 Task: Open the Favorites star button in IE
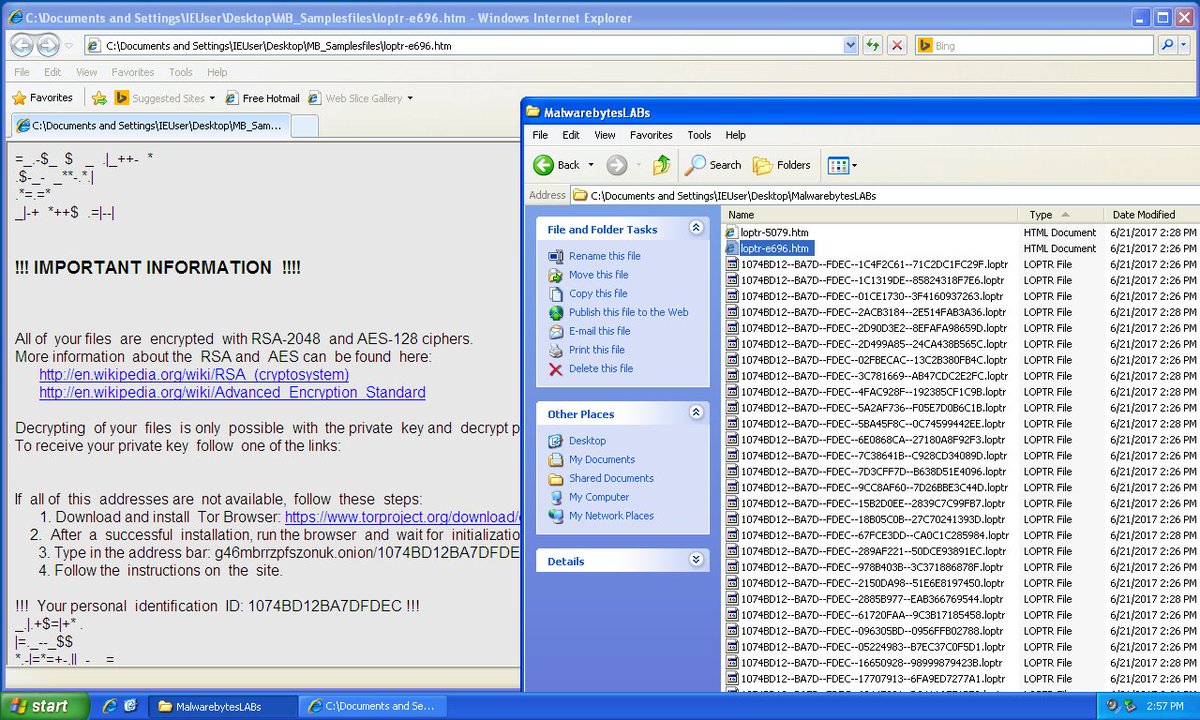tap(43, 98)
